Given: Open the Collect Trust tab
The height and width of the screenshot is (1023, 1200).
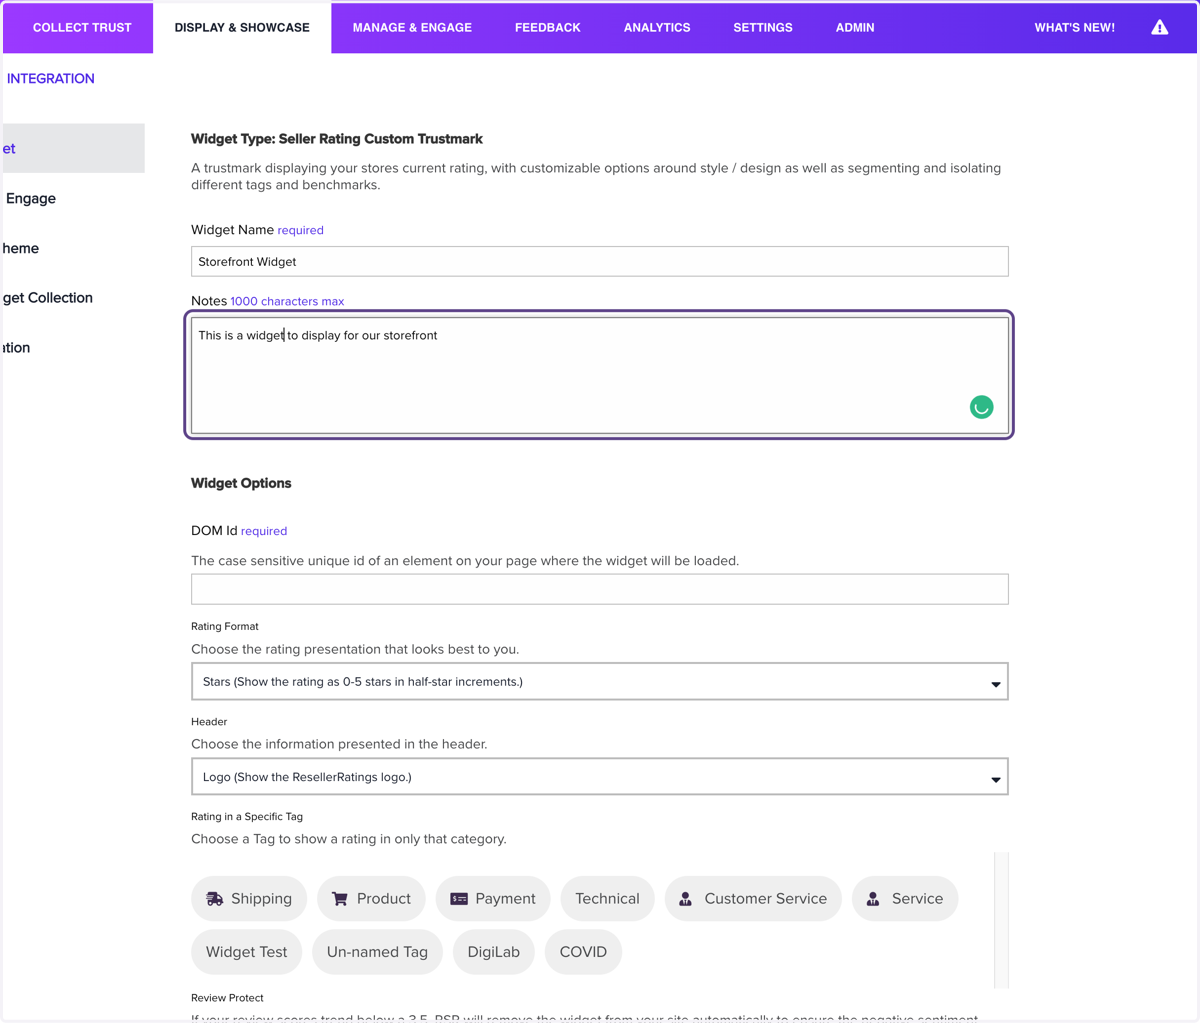Looking at the screenshot, I should (x=81, y=27).
